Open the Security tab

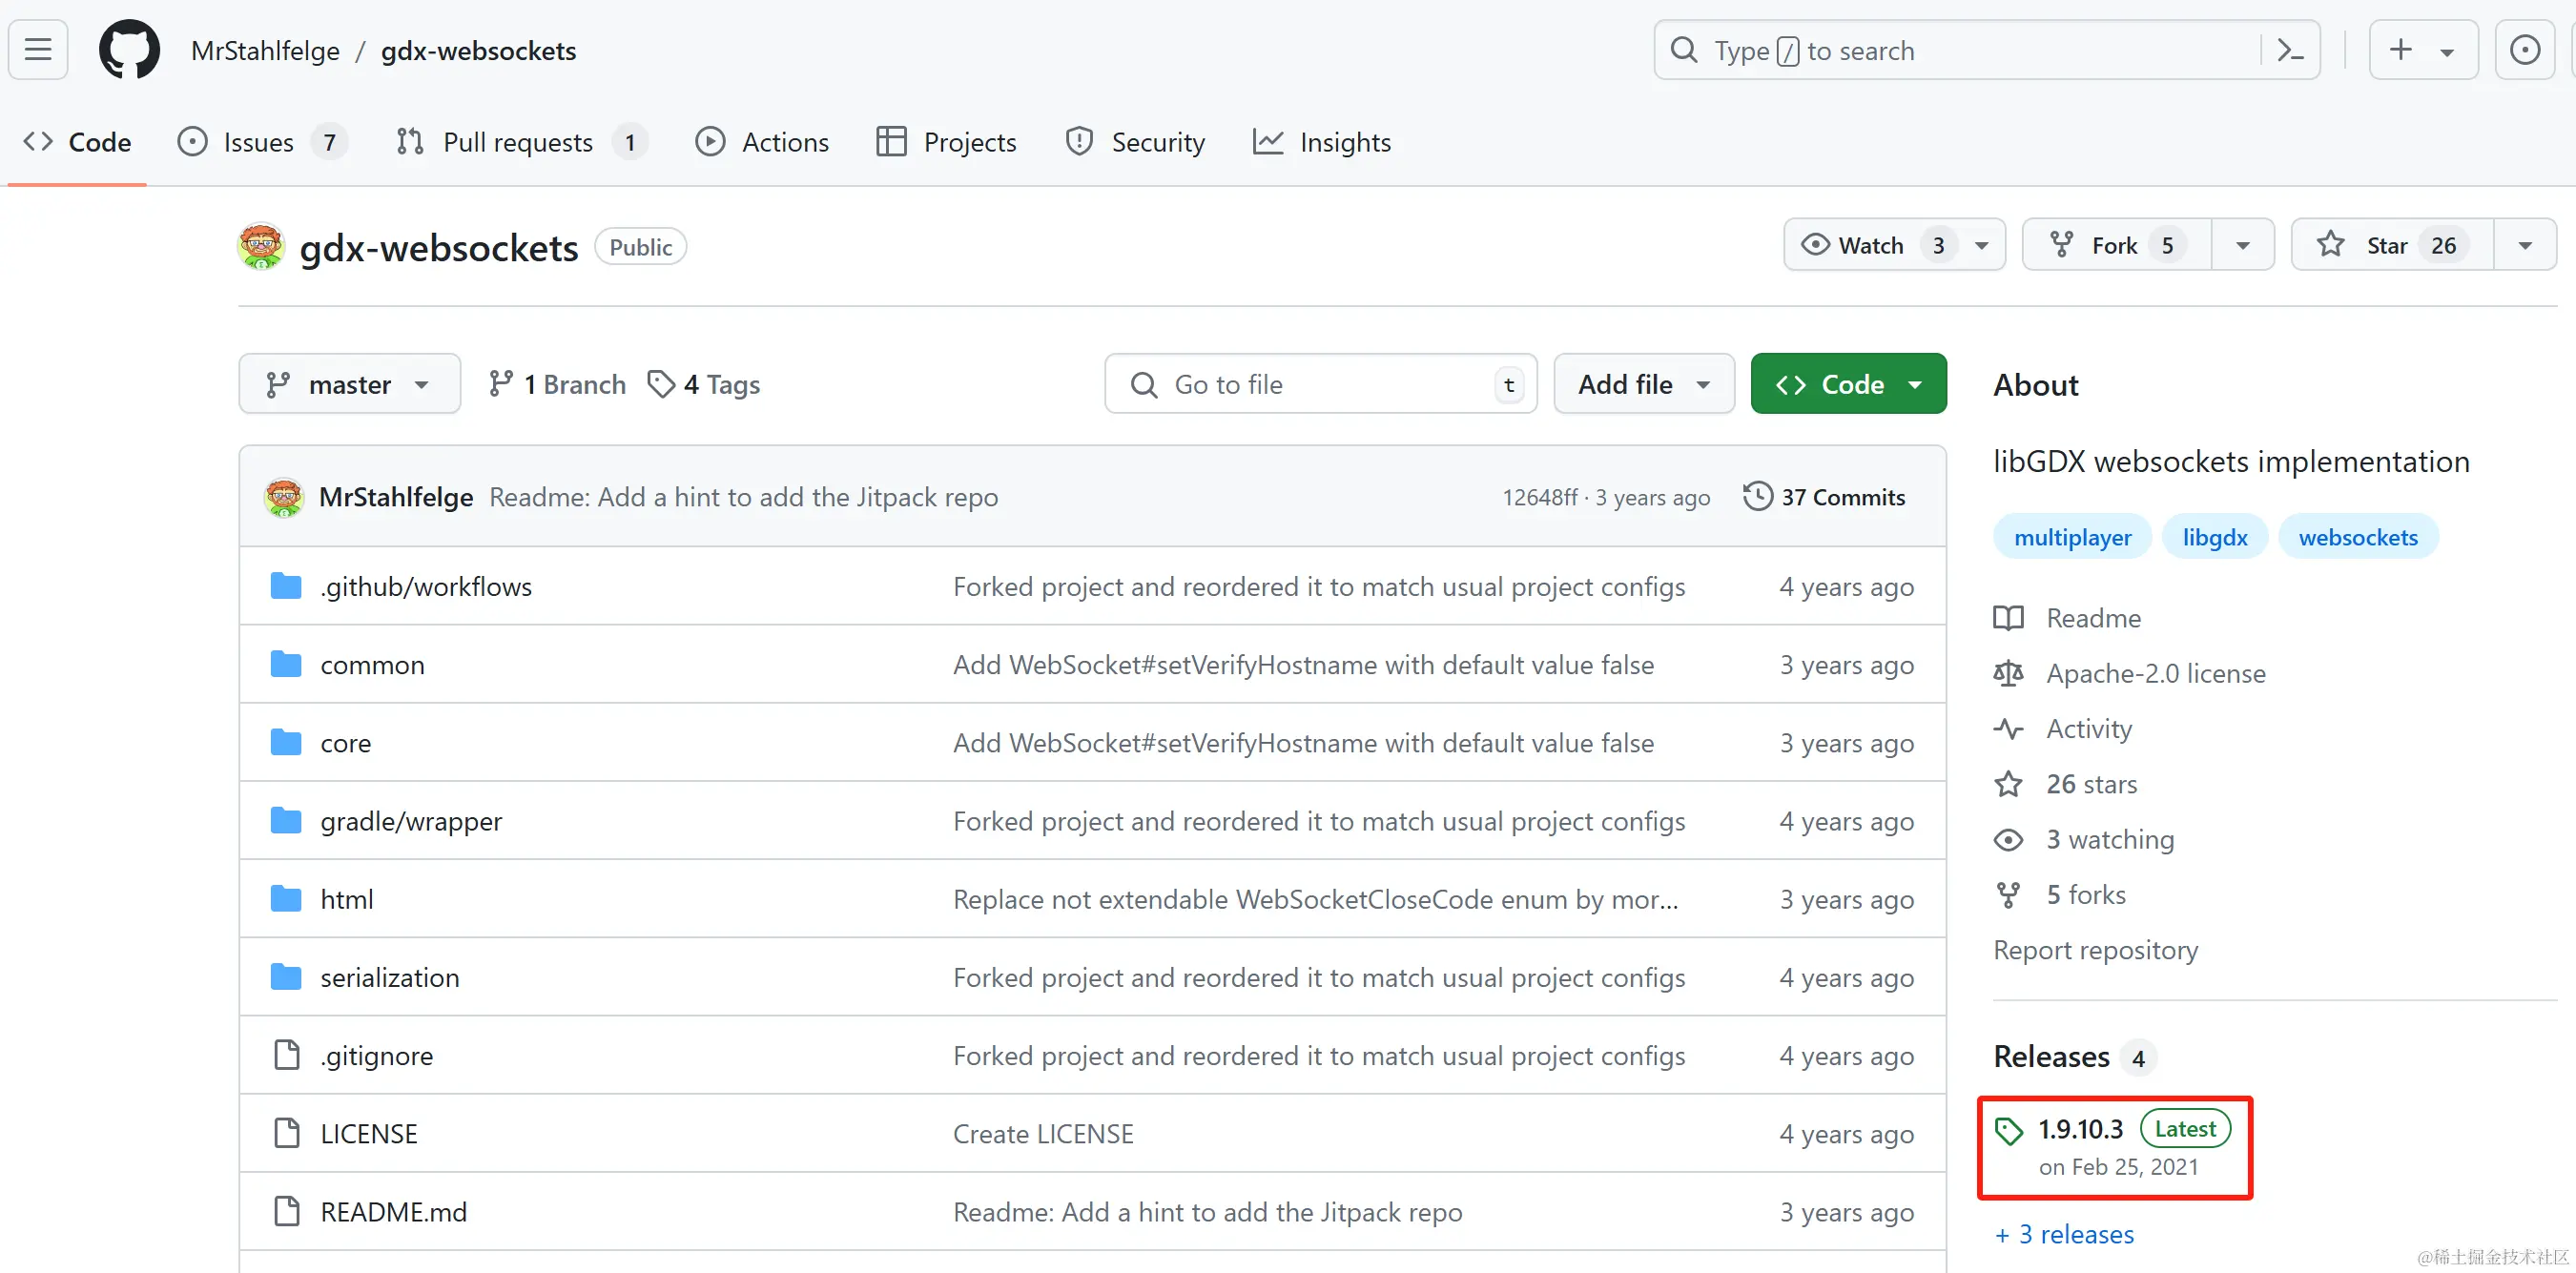tap(1135, 142)
